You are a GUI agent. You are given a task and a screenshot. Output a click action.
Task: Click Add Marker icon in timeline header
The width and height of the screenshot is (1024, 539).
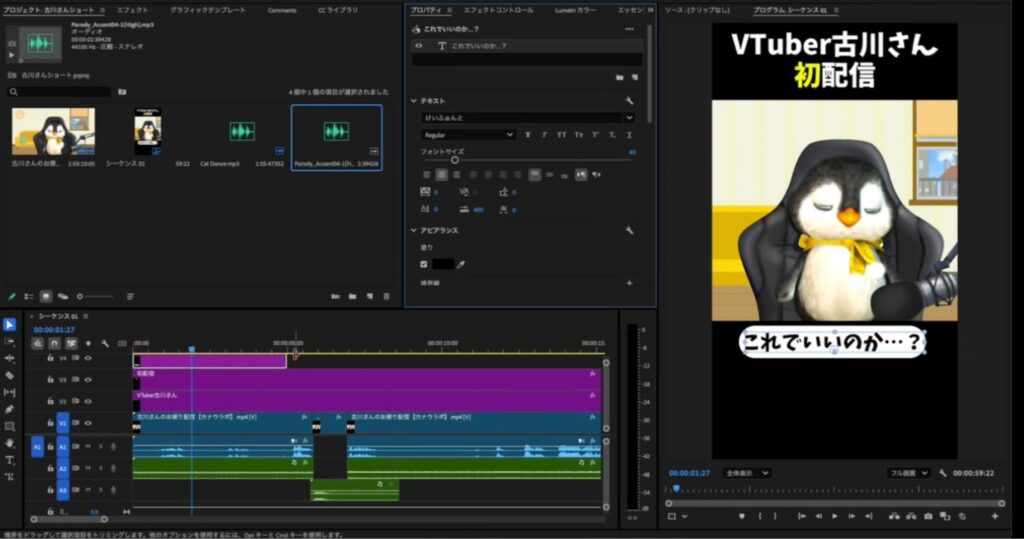88,343
